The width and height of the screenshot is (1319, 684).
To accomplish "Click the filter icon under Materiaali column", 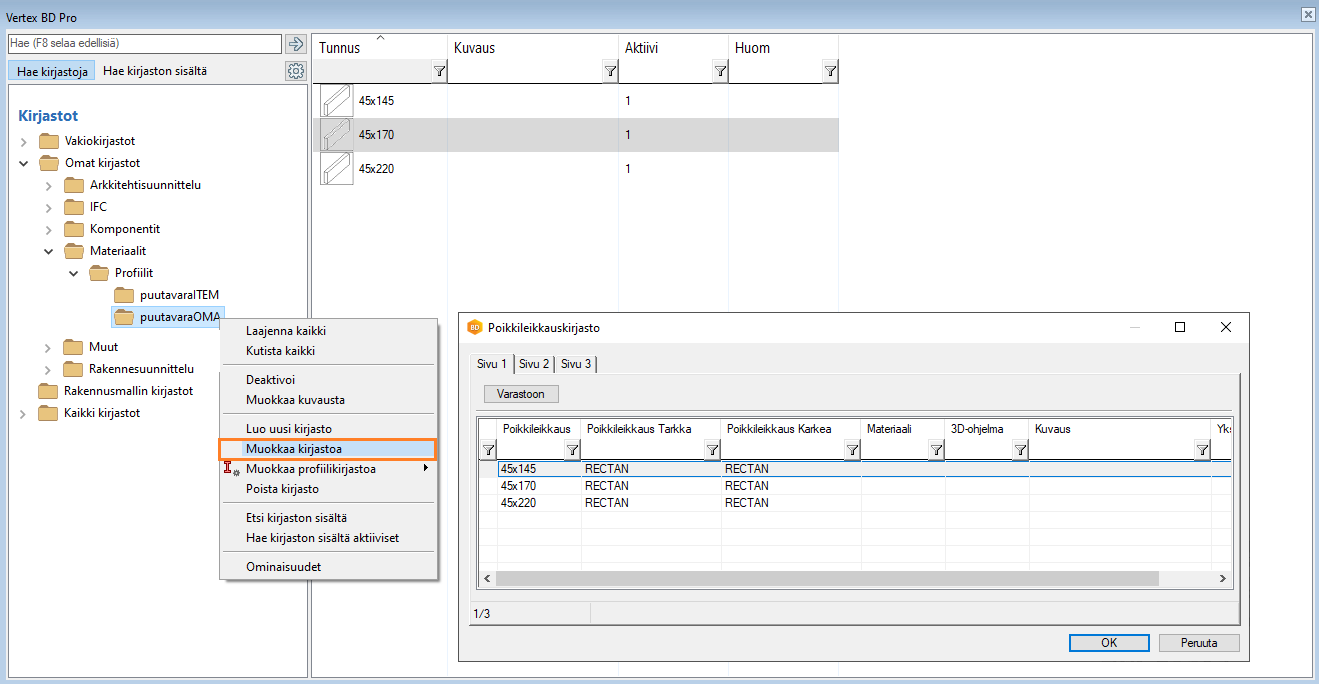I will [936, 451].
